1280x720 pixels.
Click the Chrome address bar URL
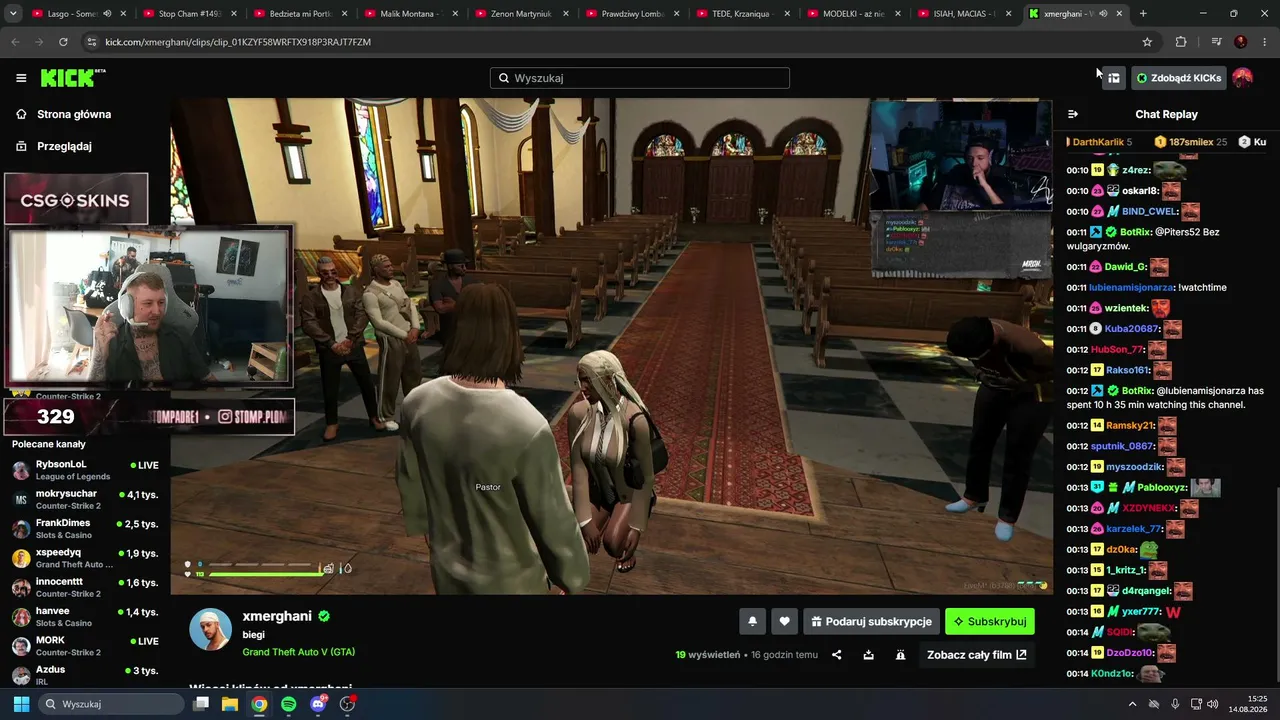coord(238,42)
